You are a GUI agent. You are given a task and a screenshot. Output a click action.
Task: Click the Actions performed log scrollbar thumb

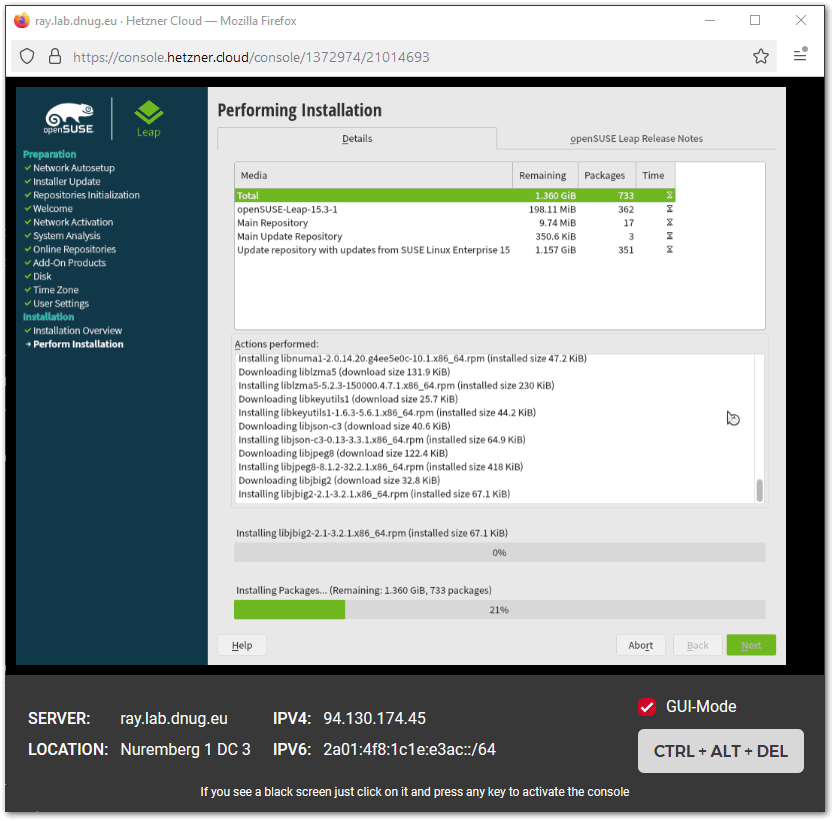tap(760, 490)
